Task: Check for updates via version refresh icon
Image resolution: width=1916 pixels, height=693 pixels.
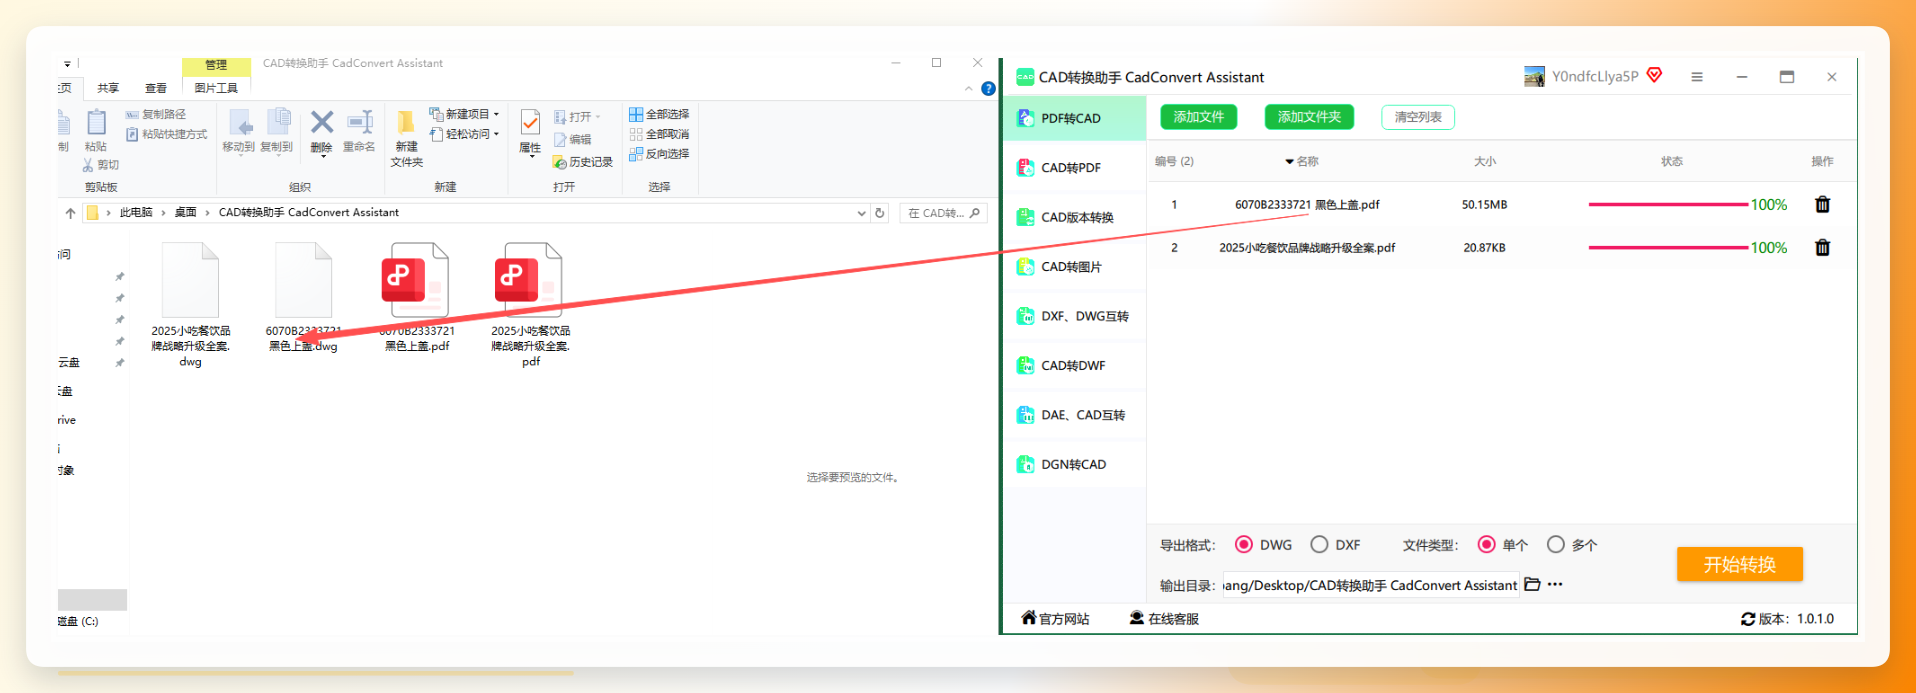Action: click(1748, 619)
